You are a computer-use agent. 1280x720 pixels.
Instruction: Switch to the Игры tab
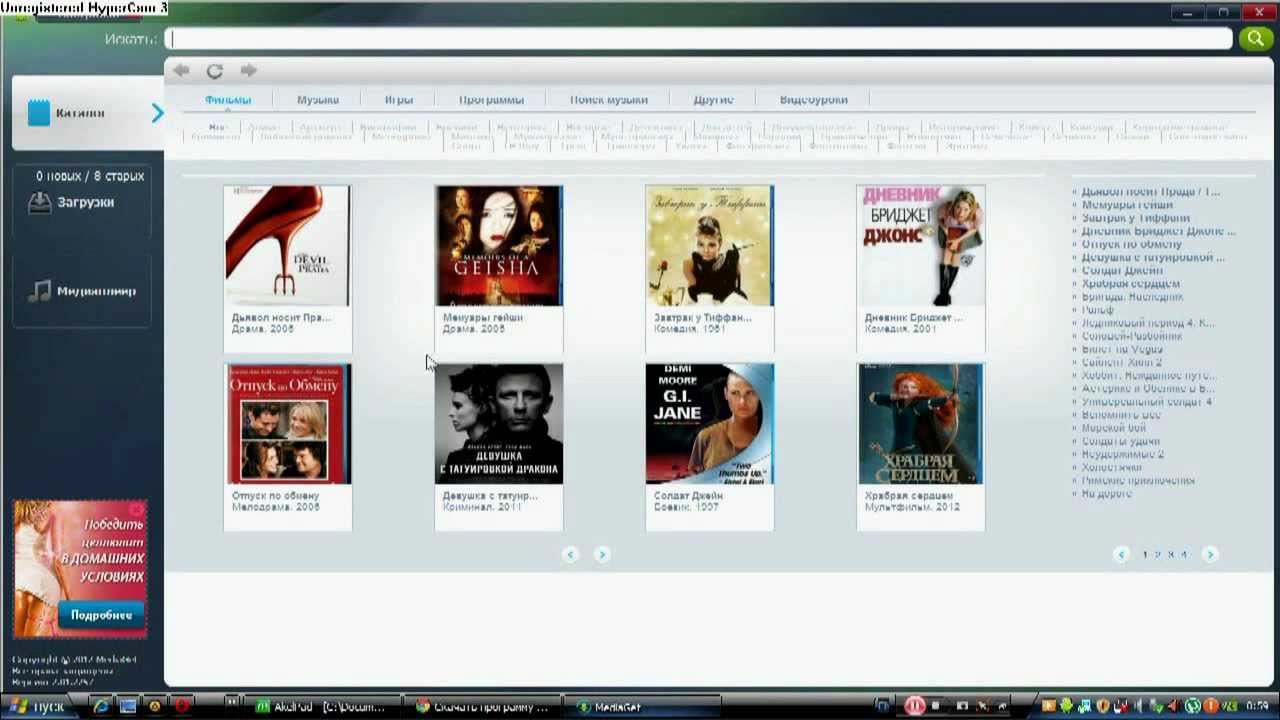click(x=399, y=99)
